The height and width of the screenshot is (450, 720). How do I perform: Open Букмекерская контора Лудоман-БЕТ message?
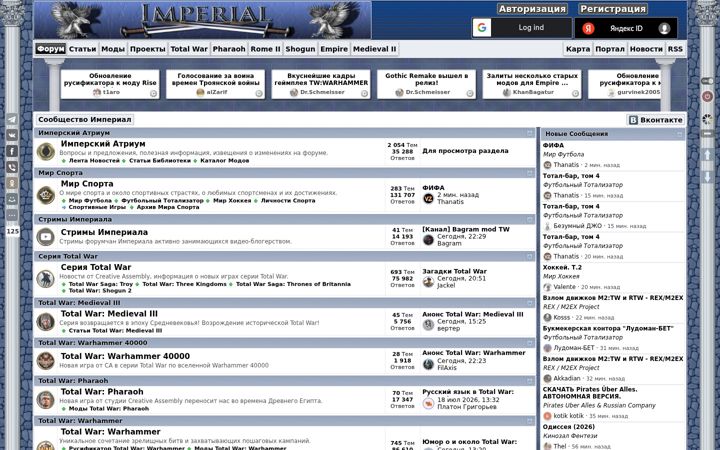point(608,328)
